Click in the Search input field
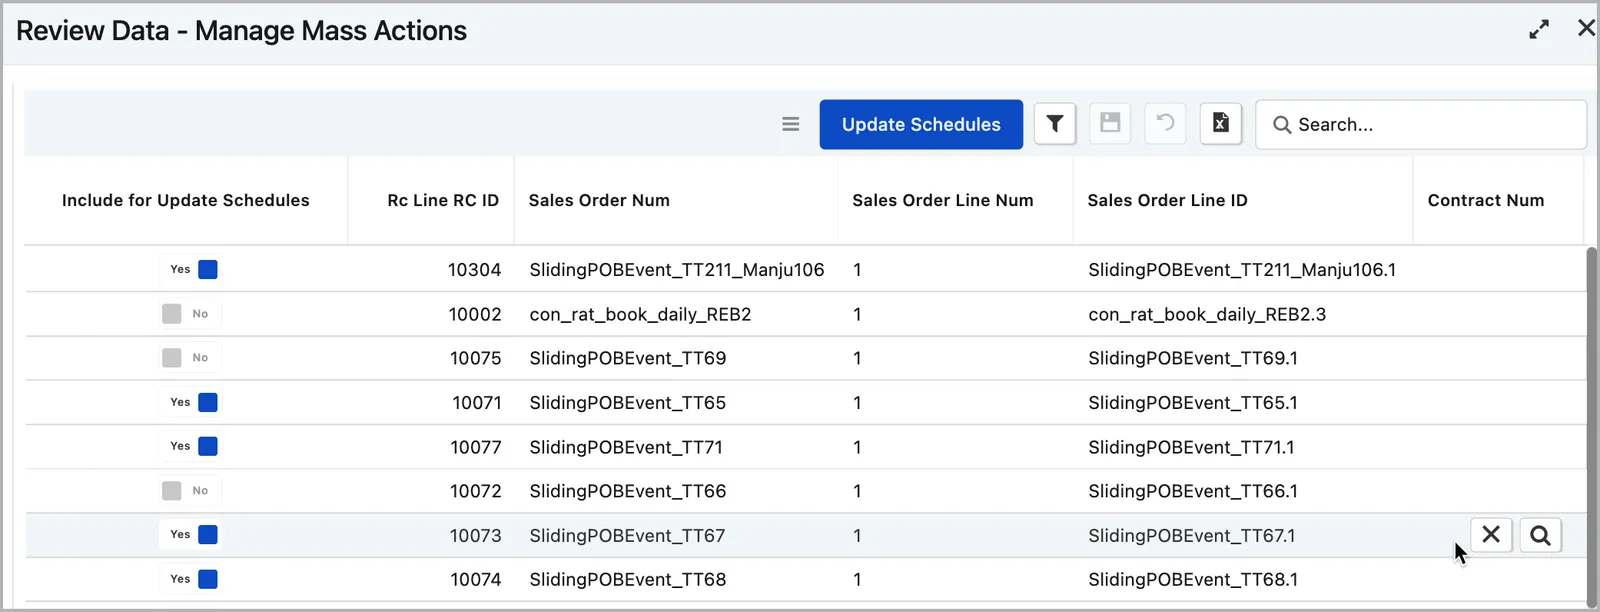The width and height of the screenshot is (1600, 612). click(1421, 124)
